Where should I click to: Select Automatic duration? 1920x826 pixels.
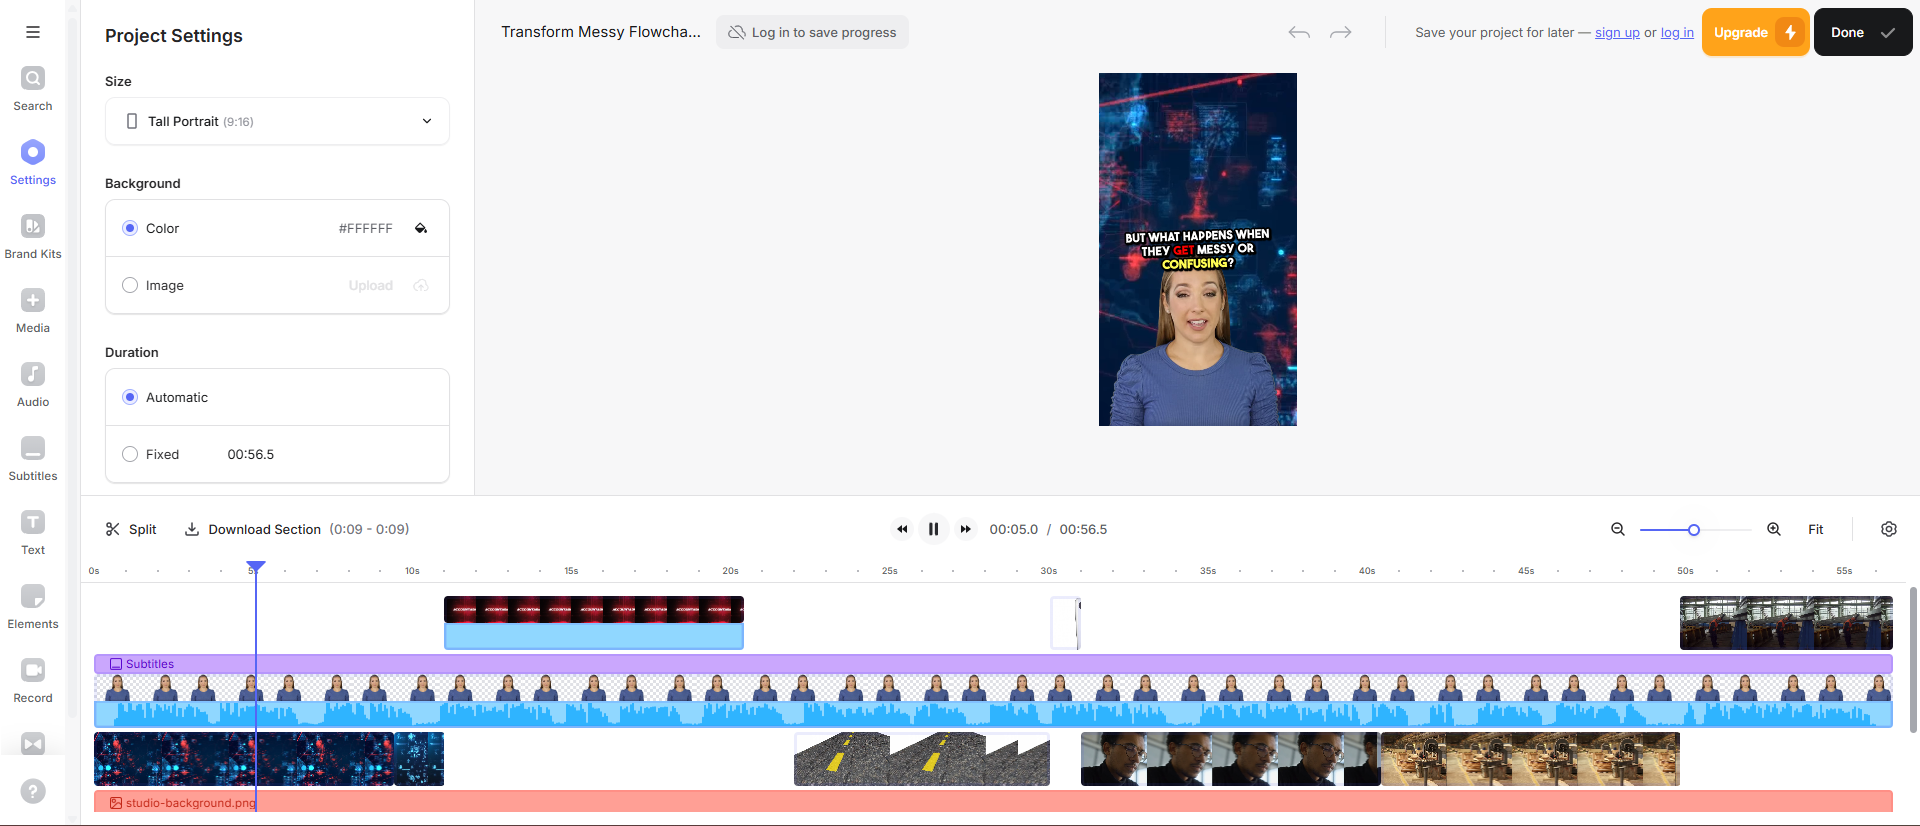pos(130,397)
